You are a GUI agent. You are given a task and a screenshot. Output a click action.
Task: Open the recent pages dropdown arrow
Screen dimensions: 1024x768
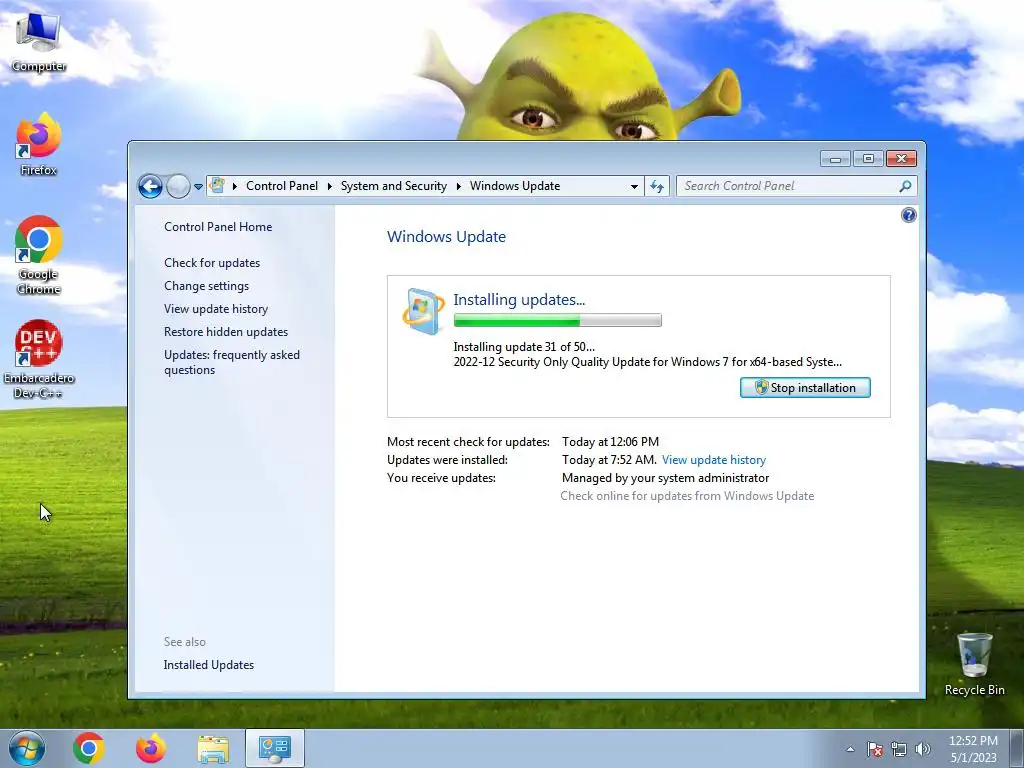point(199,187)
